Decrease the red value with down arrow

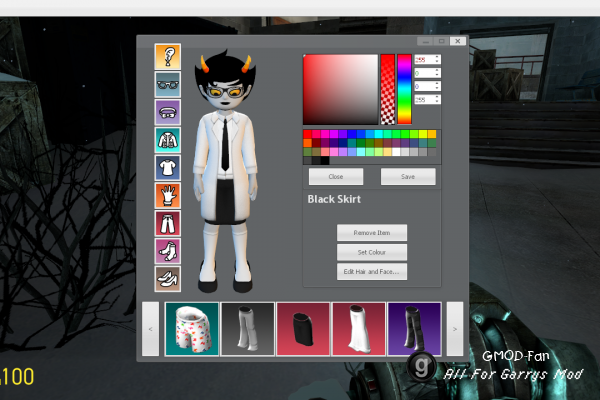(x=437, y=61)
